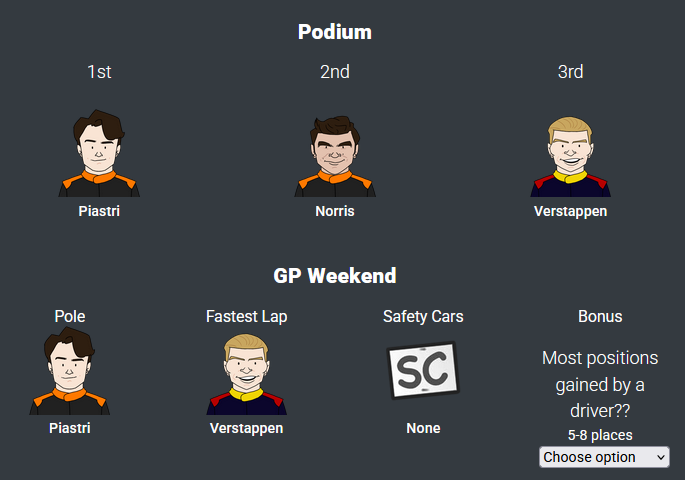685x480 pixels.
Task: Open the Choose option bonus dropdown
Action: pos(604,457)
